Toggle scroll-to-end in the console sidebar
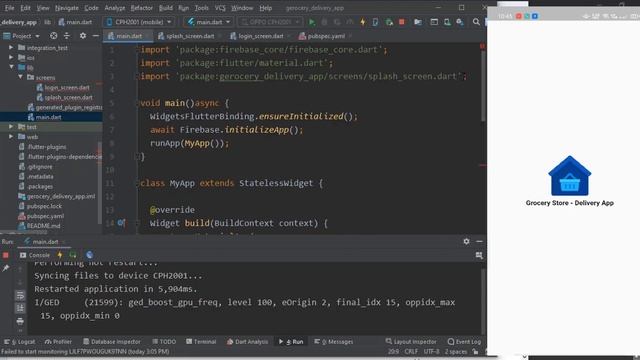 (x=20, y=308)
